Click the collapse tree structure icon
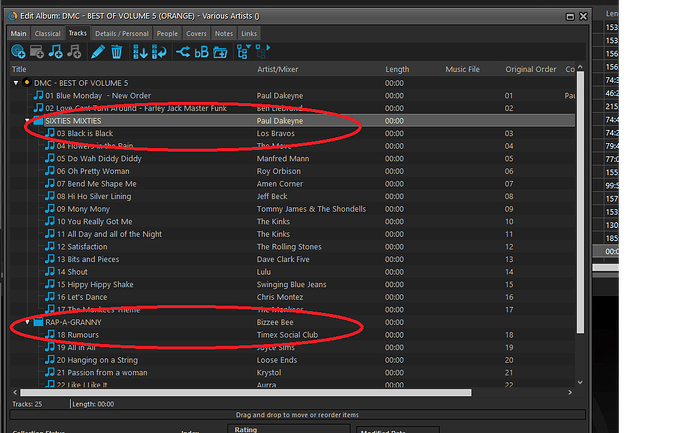The image size is (690, 433). point(263,51)
